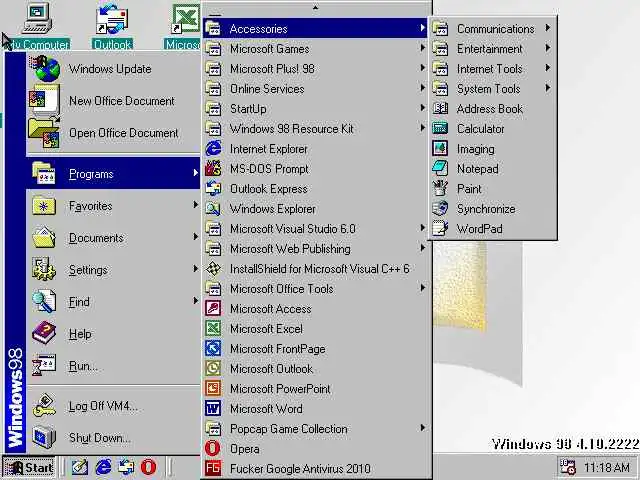Viewport: 640px width, 480px height.
Task: Select the Outlook desktop shortcut
Action: coord(112,25)
